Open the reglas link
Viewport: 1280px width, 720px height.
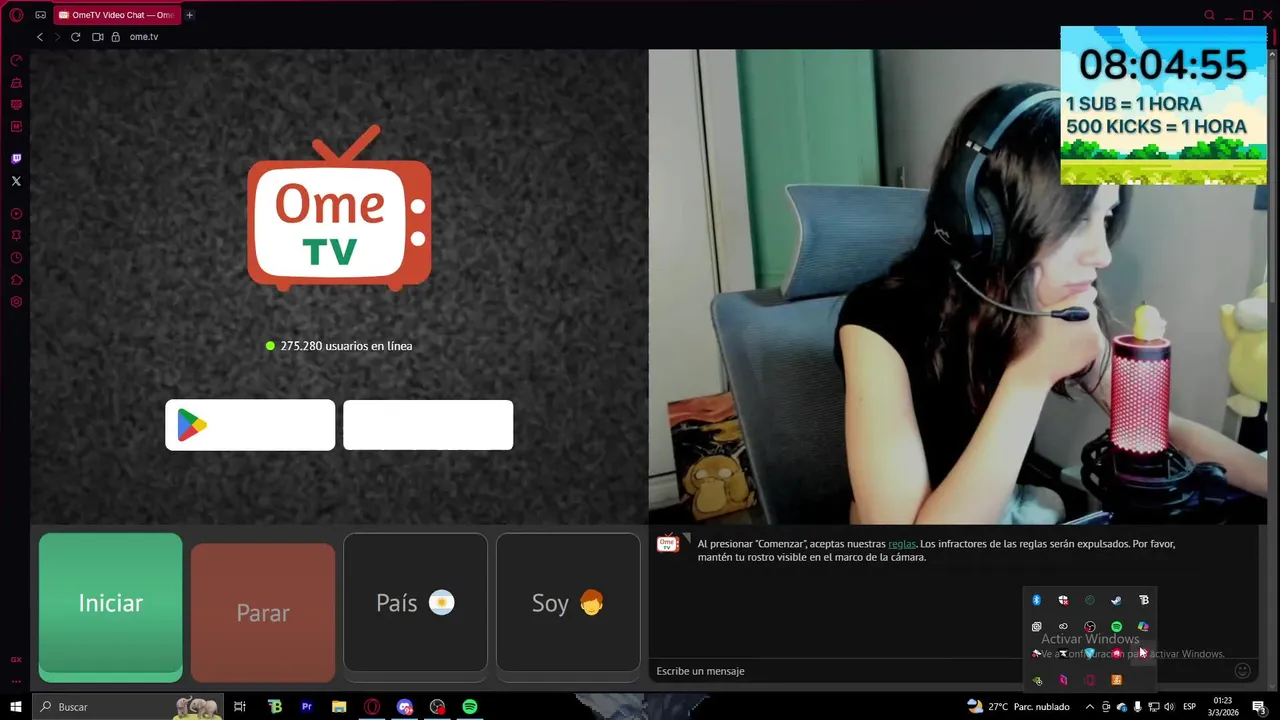pyautogui.click(x=902, y=544)
